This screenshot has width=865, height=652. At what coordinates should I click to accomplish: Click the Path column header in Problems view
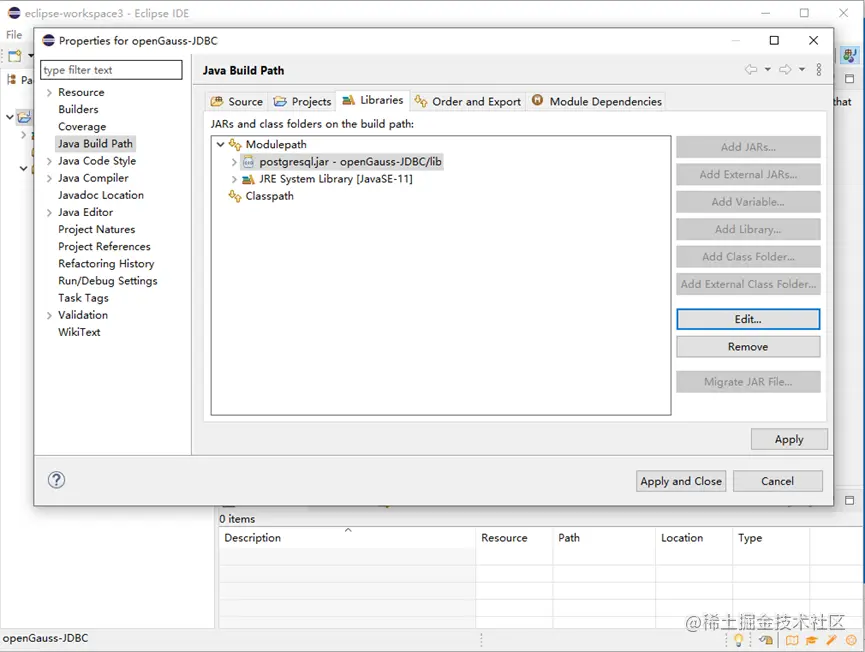[x=604, y=538]
